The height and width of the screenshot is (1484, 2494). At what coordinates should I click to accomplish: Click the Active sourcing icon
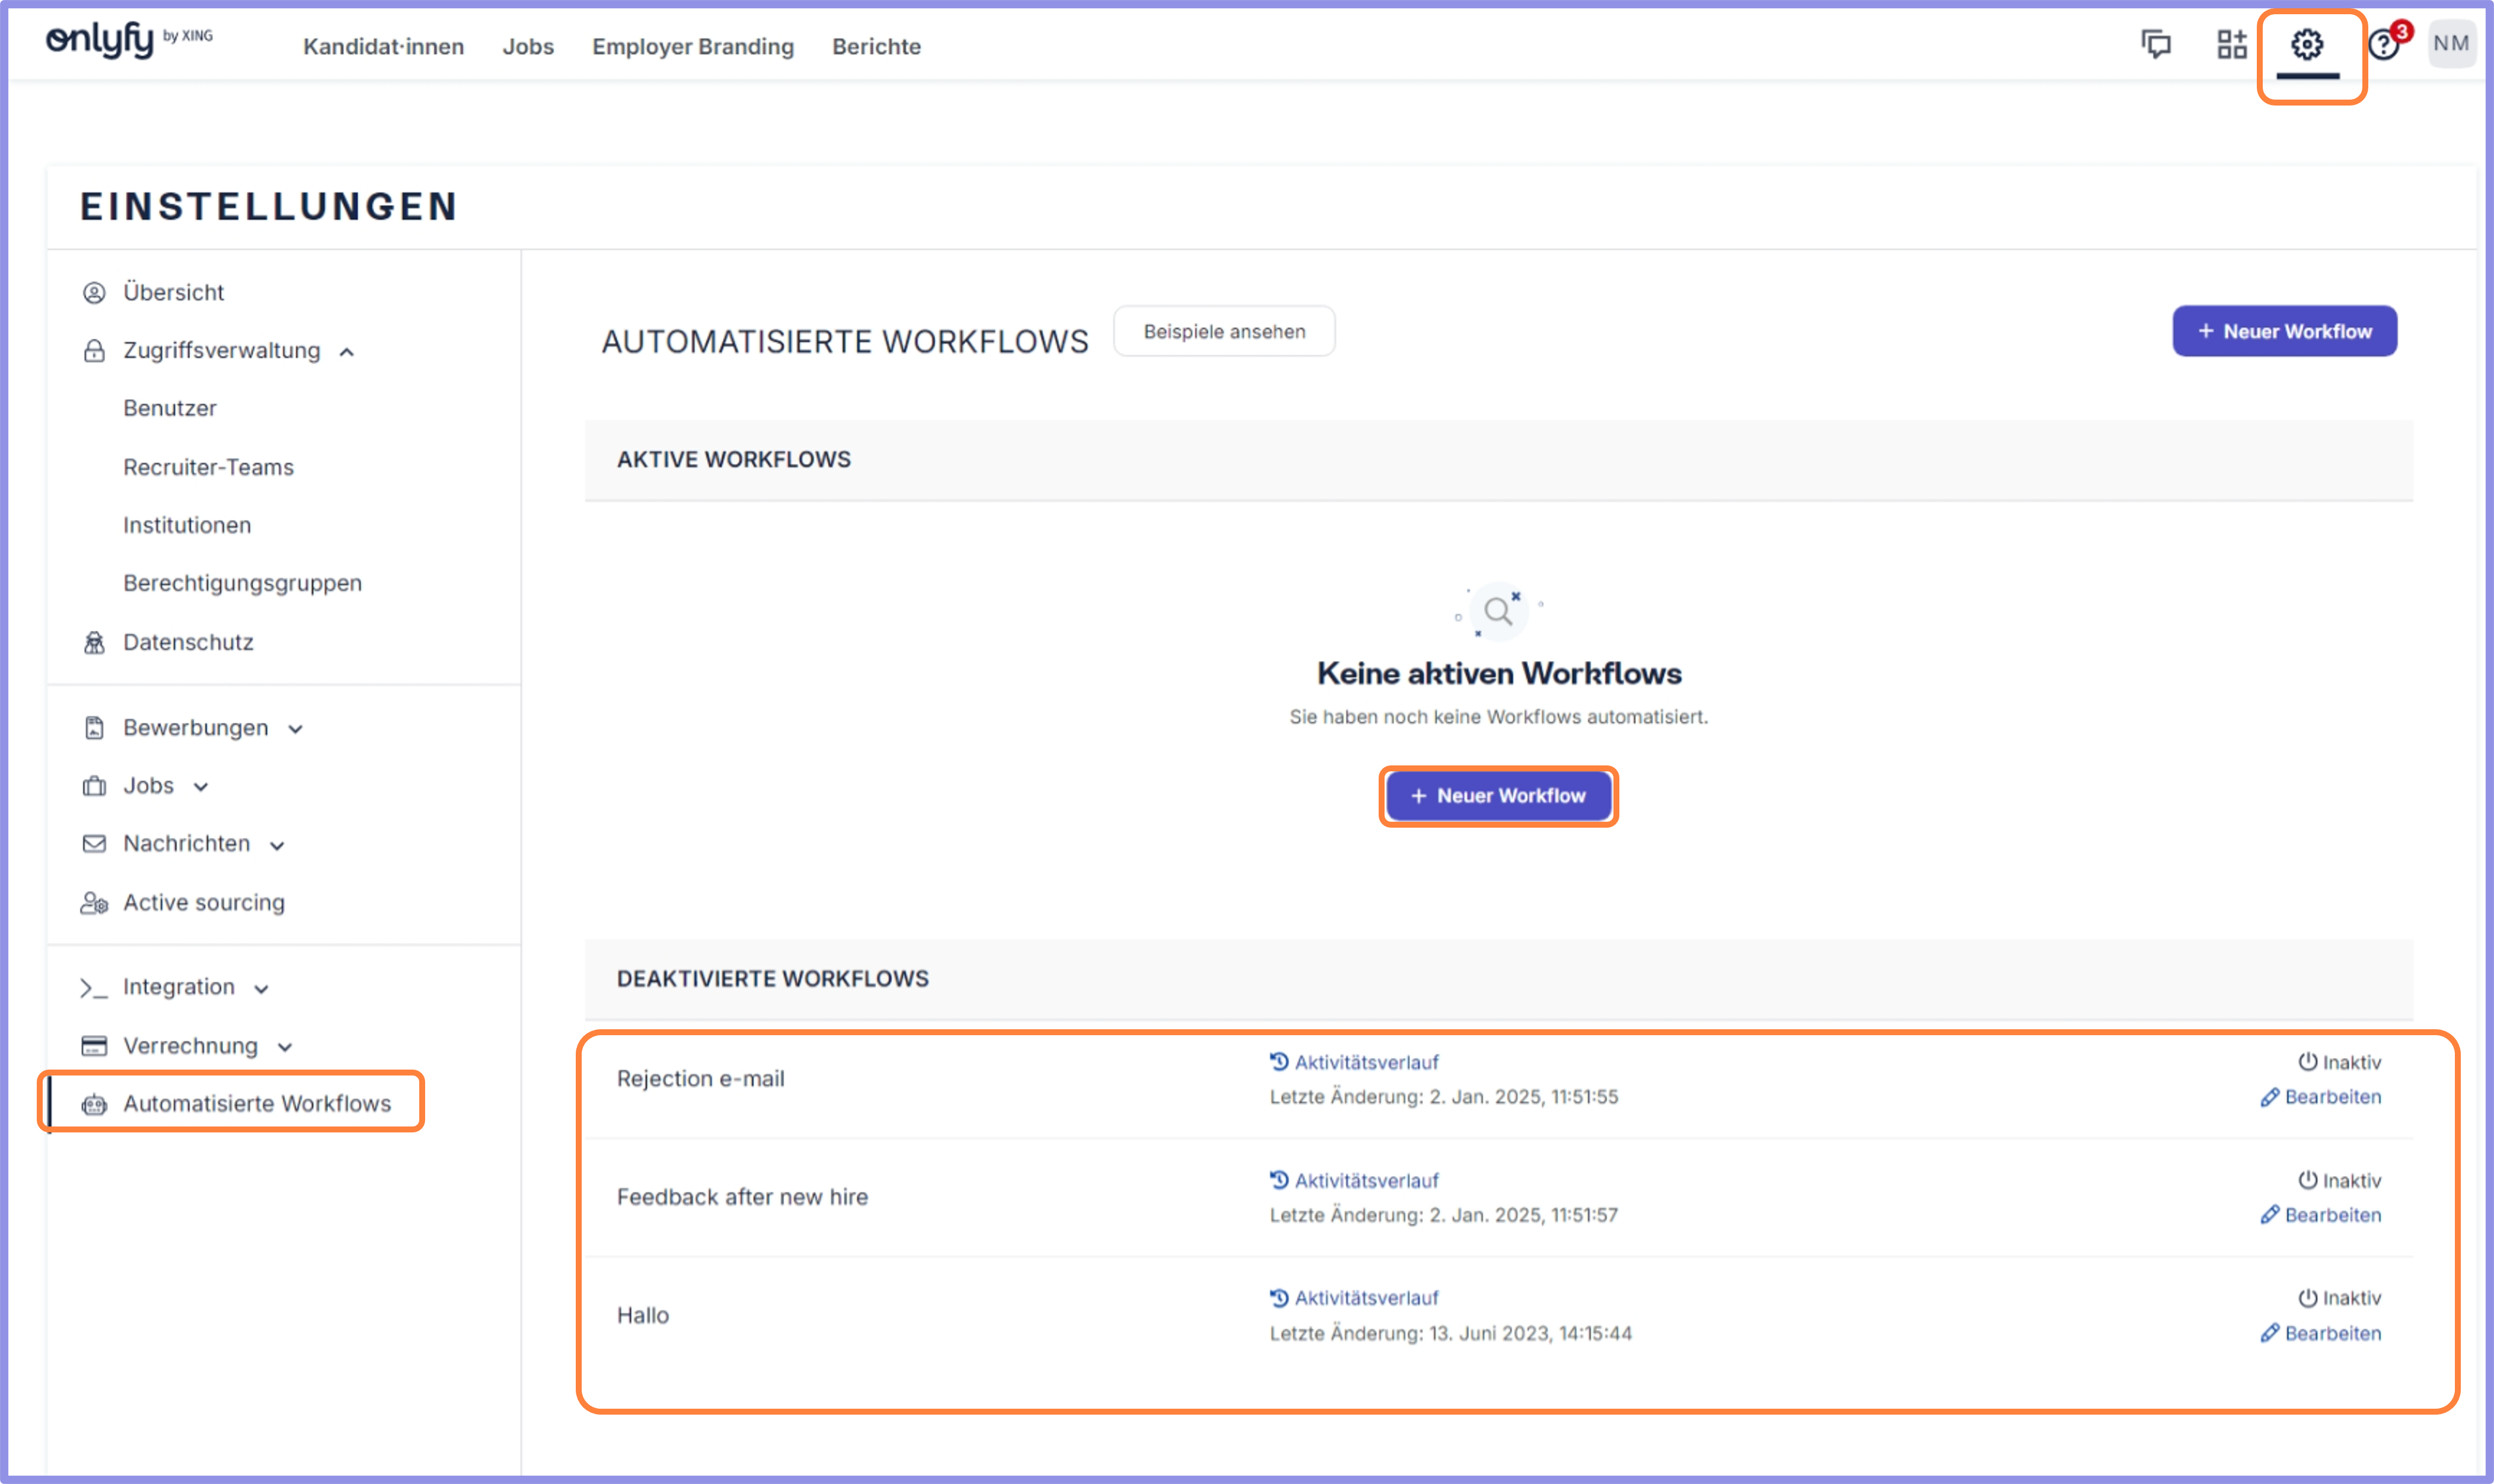(95, 903)
